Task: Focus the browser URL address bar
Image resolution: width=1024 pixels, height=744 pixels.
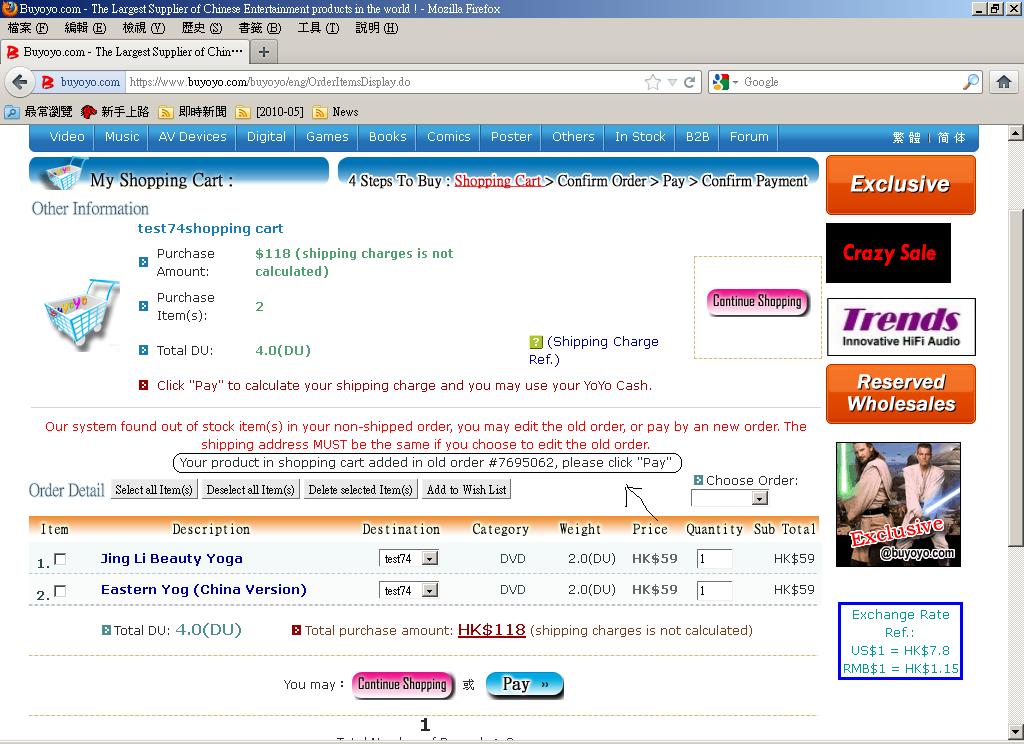Action: 384,82
